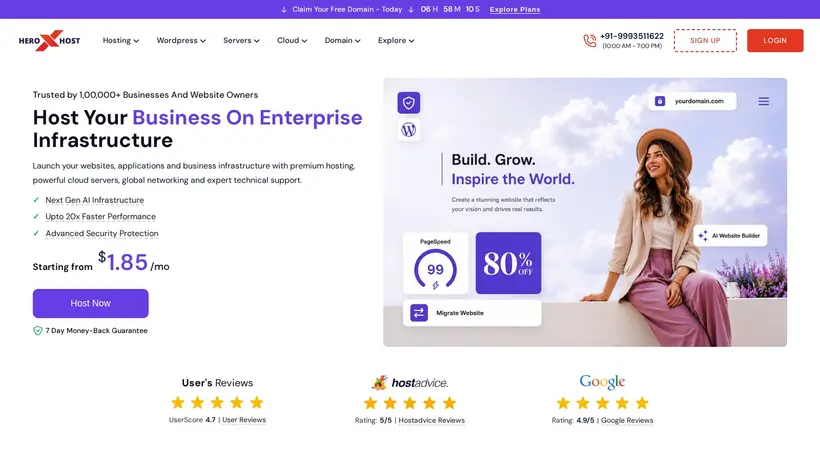This screenshot has height=461, width=820.
Task: Open the Explore dropdown
Action: click(396, 40)
